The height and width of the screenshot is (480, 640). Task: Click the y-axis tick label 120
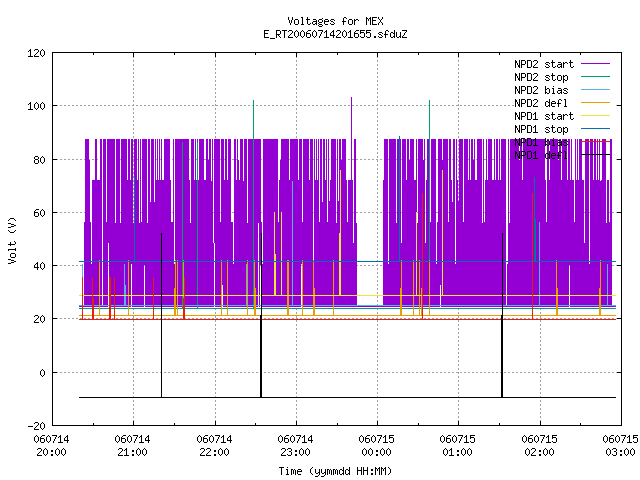click(36, 53)
